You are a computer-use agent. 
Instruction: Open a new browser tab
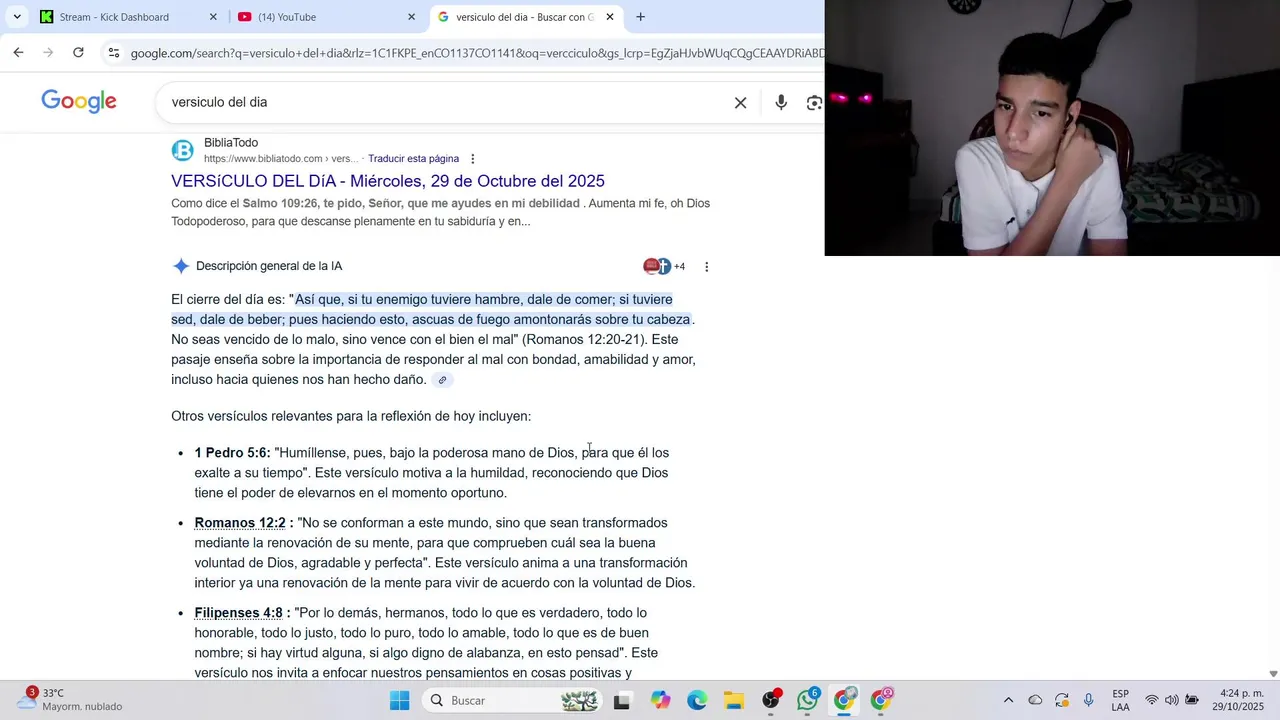[x=640, y=17]
